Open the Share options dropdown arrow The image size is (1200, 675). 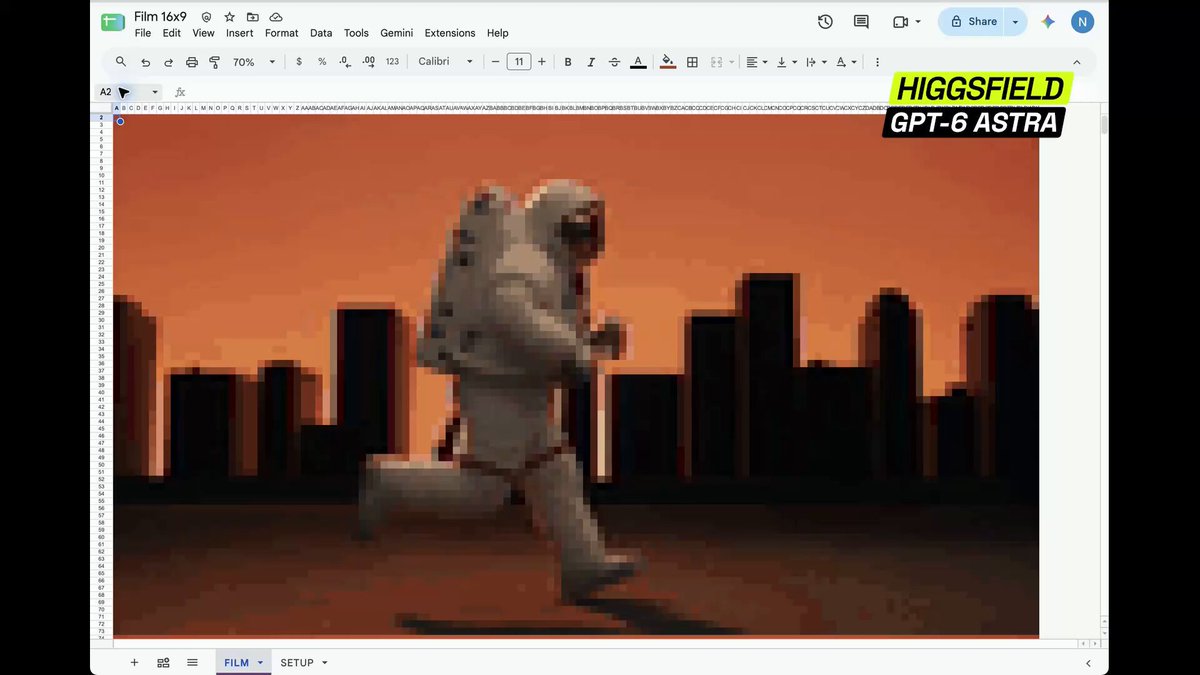coord(1016,21)
